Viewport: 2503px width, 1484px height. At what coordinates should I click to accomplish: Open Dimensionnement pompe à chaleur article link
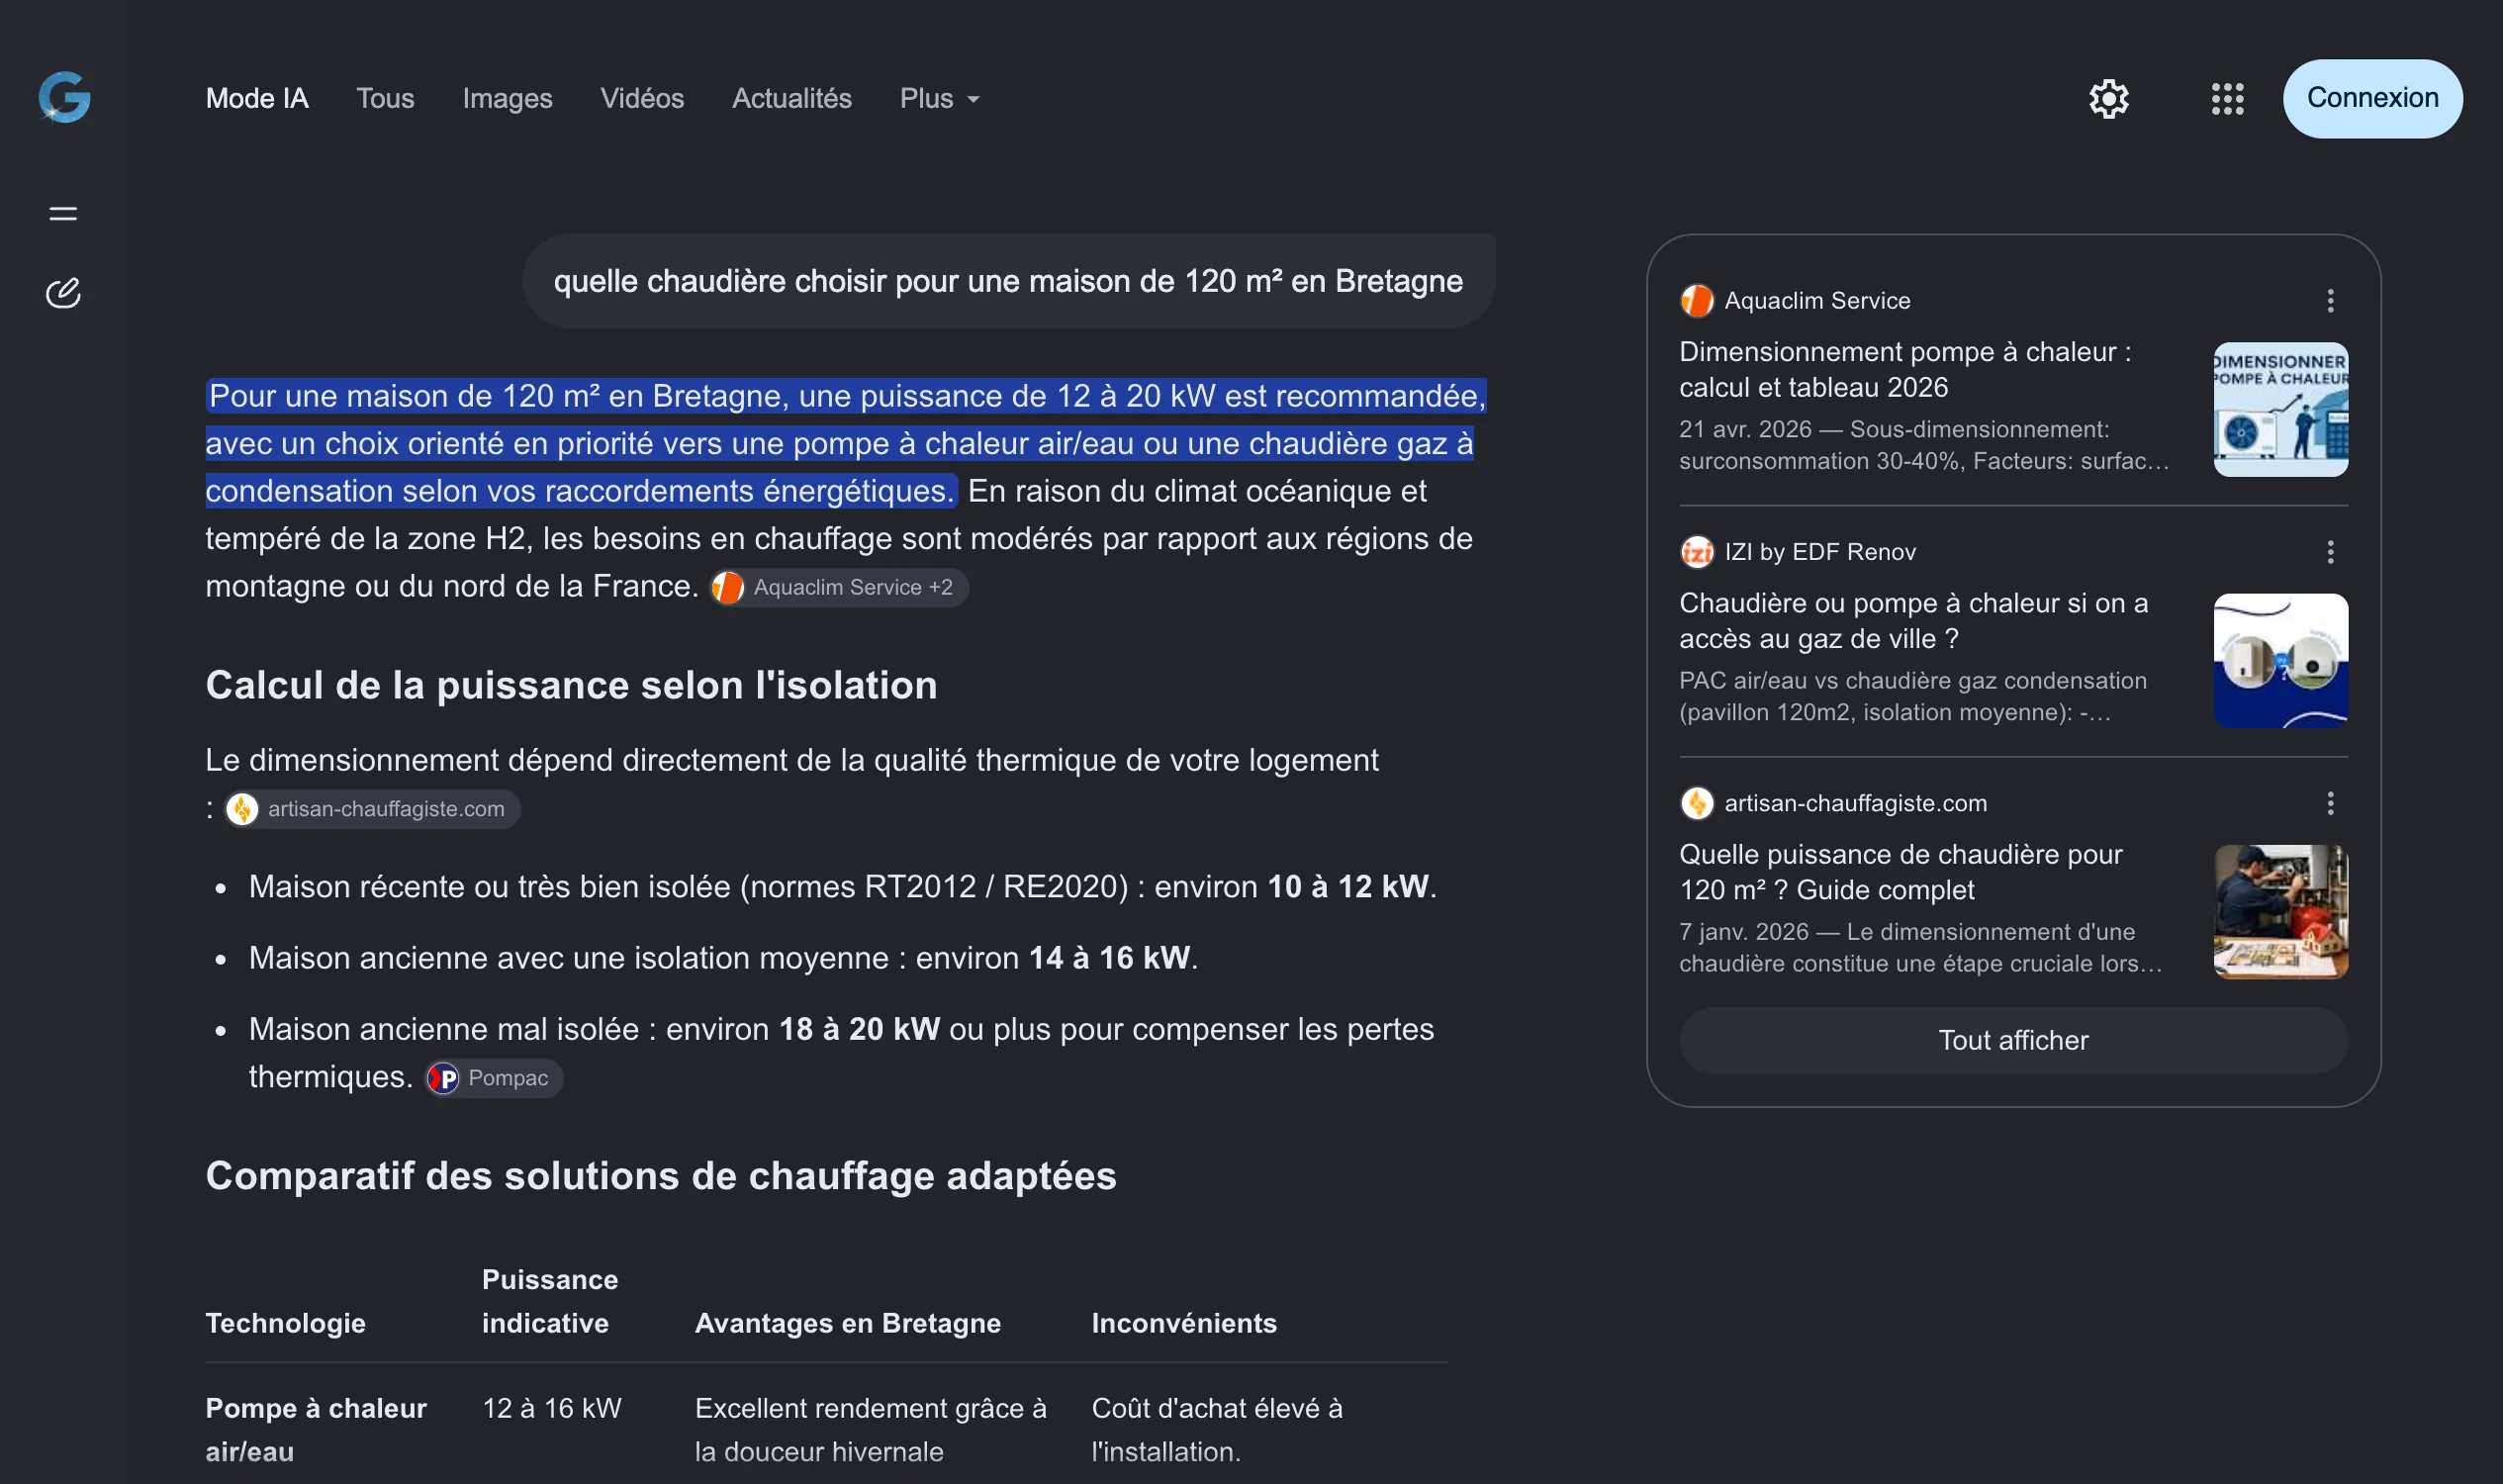point(1904,369)
